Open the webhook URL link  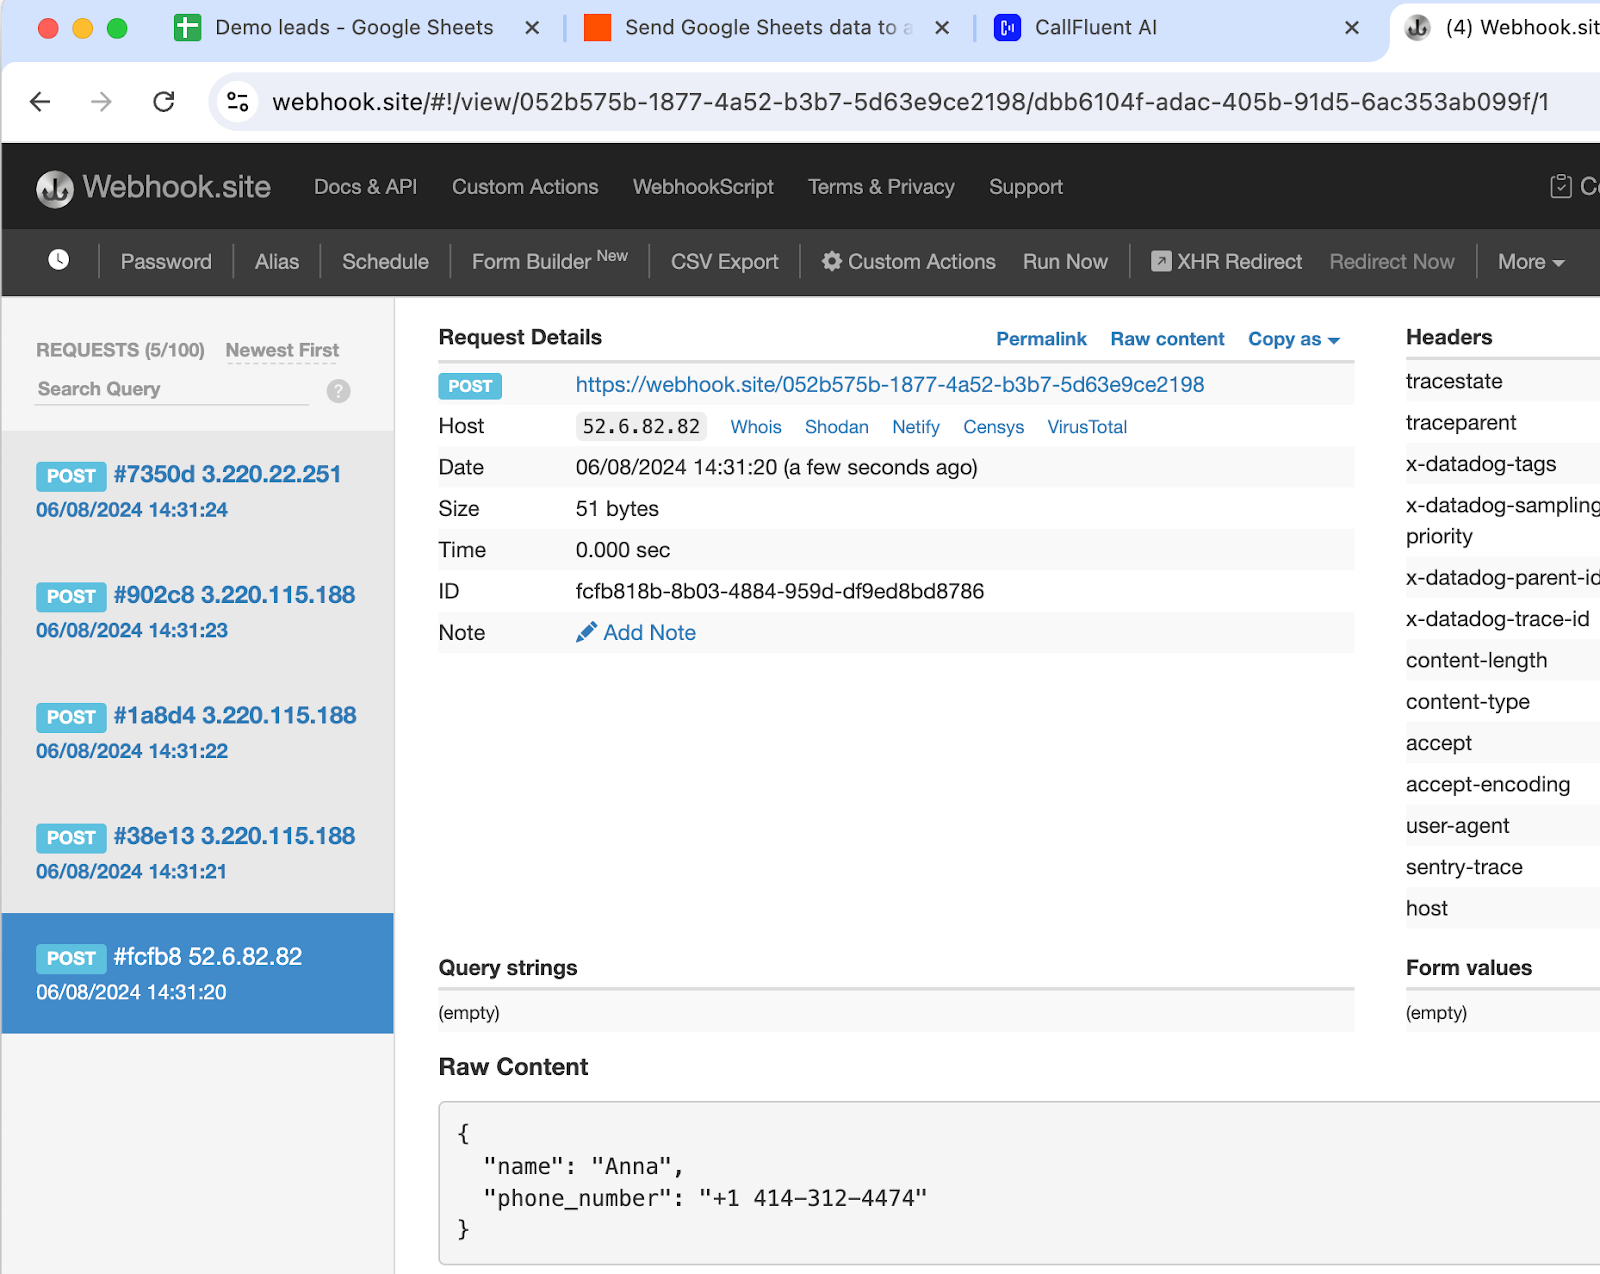[889, 385]
